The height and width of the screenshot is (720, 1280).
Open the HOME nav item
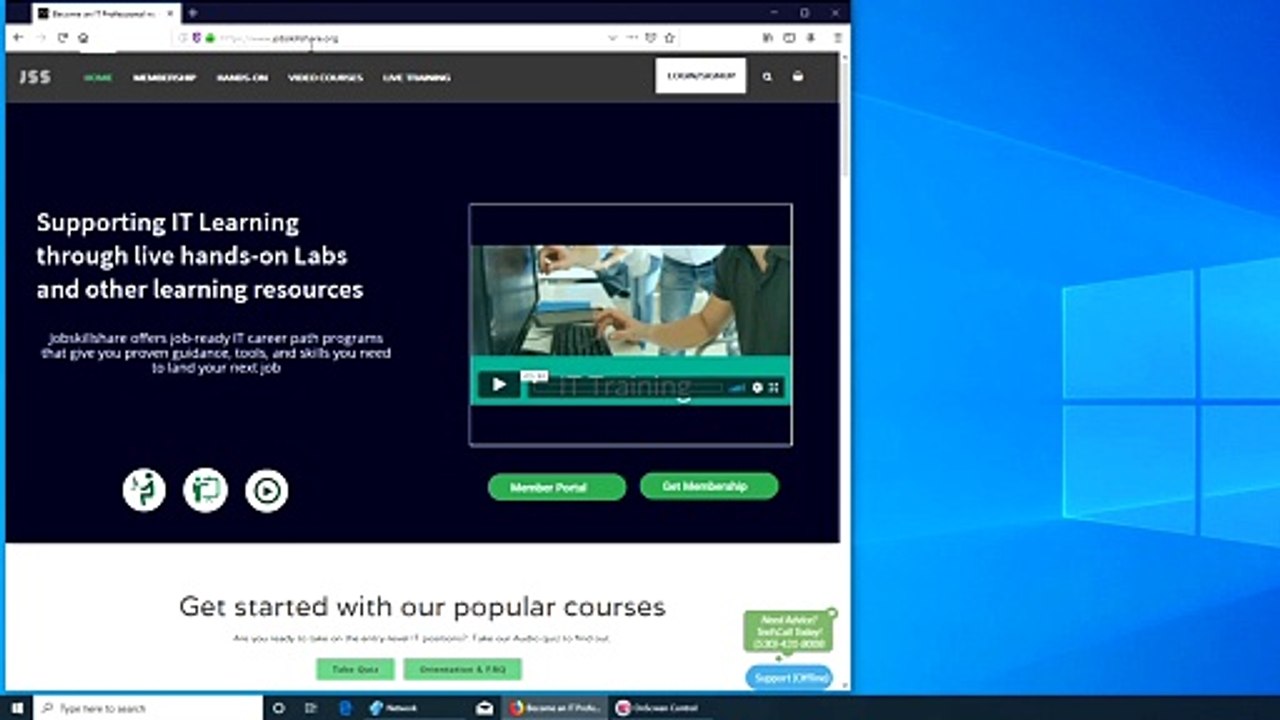click(98, 77)
